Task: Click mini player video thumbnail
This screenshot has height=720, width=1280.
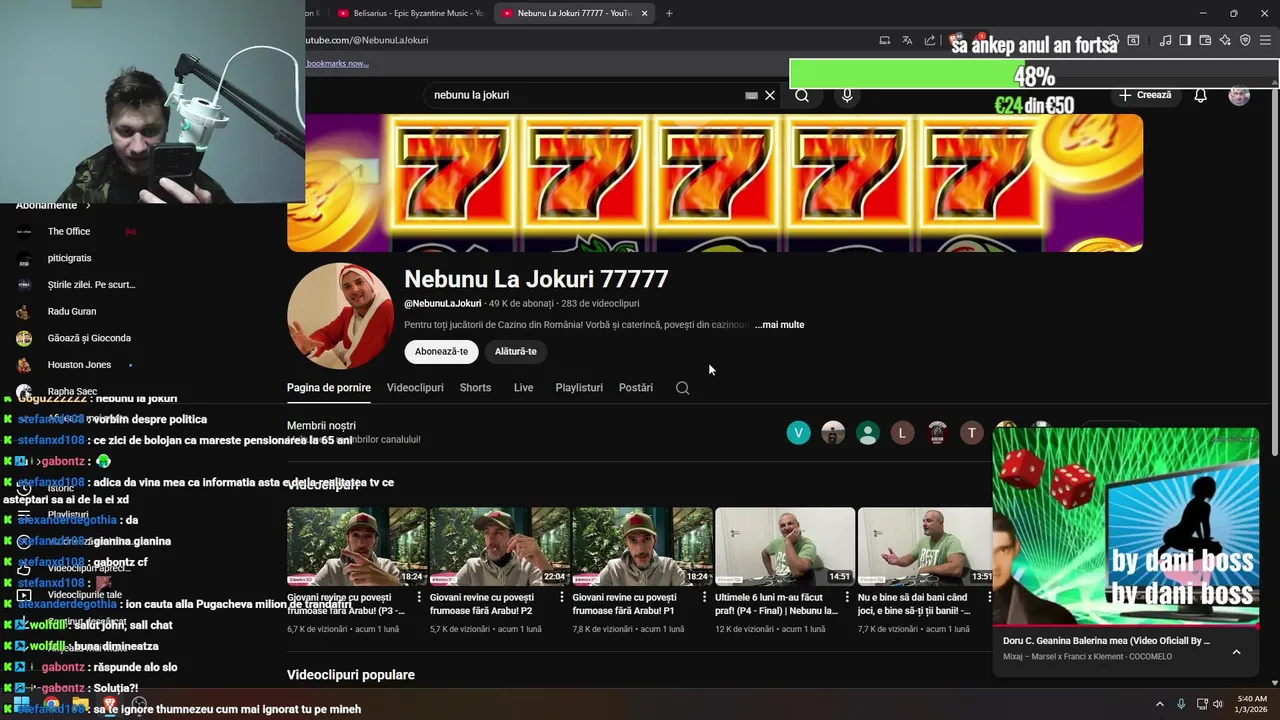Action: [x=1126, y=526]
